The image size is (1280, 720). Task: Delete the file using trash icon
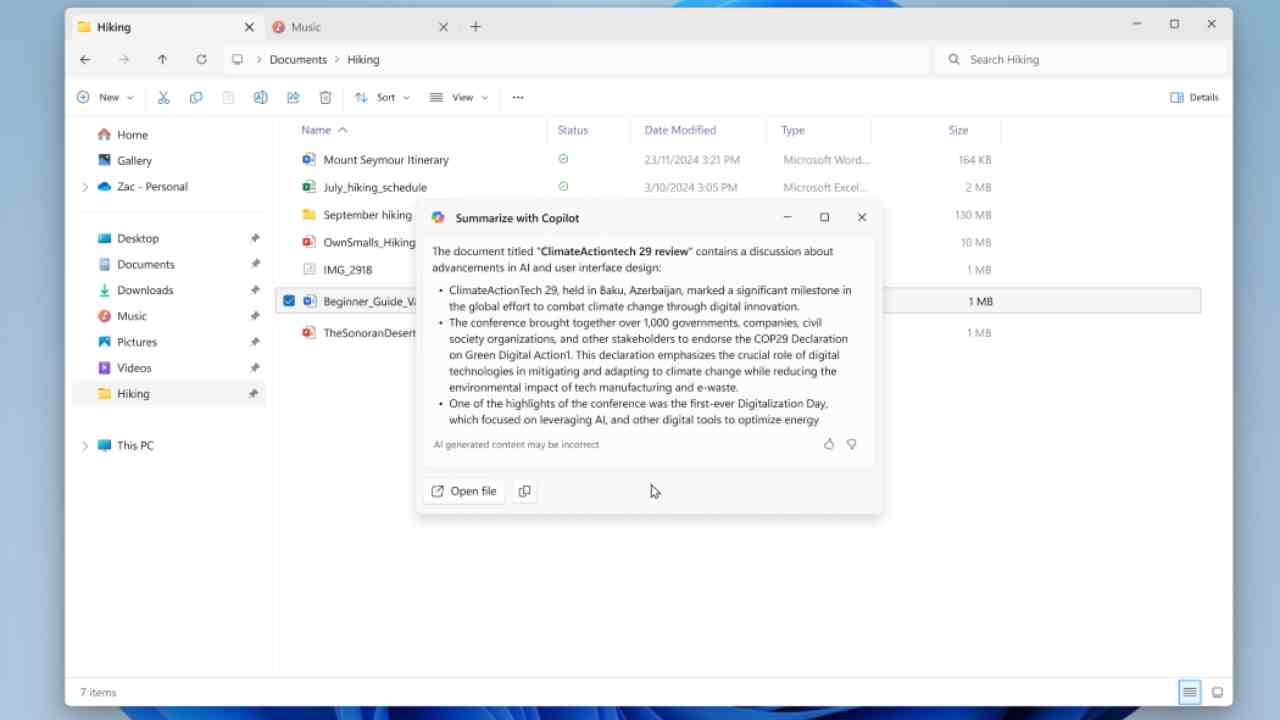(x=325, y=97)
